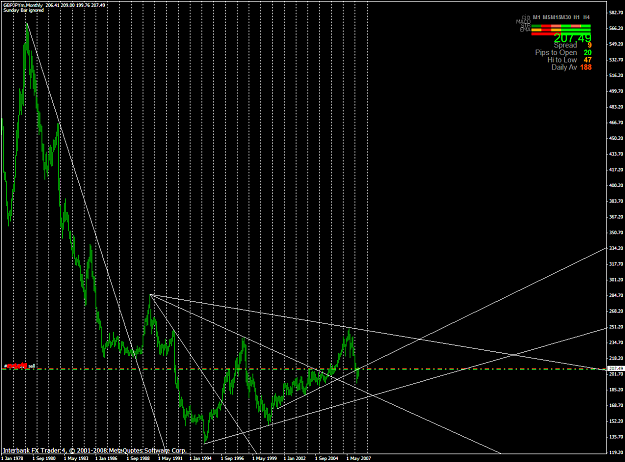Viewport: 625px width, 462px height.
Task: Click the H1 timeframe header in the indicator panel
Action: 576,18
